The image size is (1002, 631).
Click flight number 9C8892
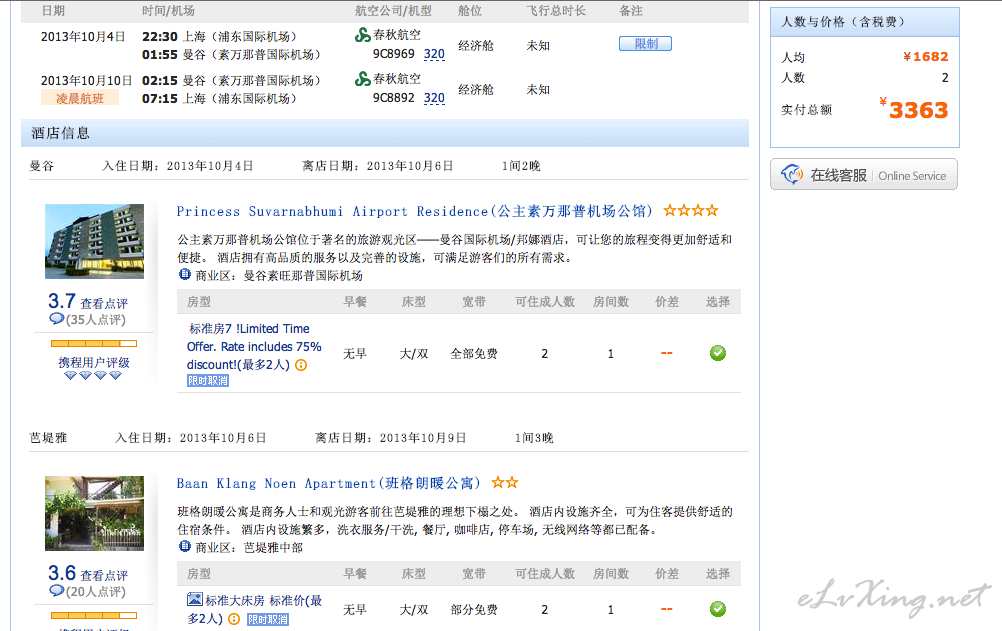(x=394, y=98)
